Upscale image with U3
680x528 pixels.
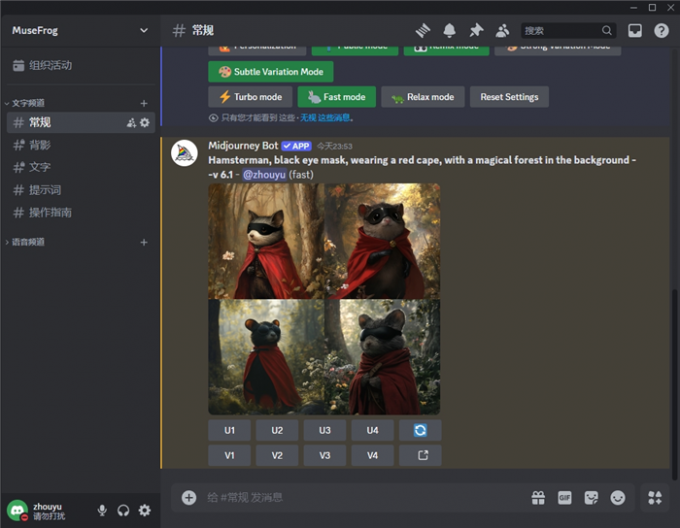point(325,430)
